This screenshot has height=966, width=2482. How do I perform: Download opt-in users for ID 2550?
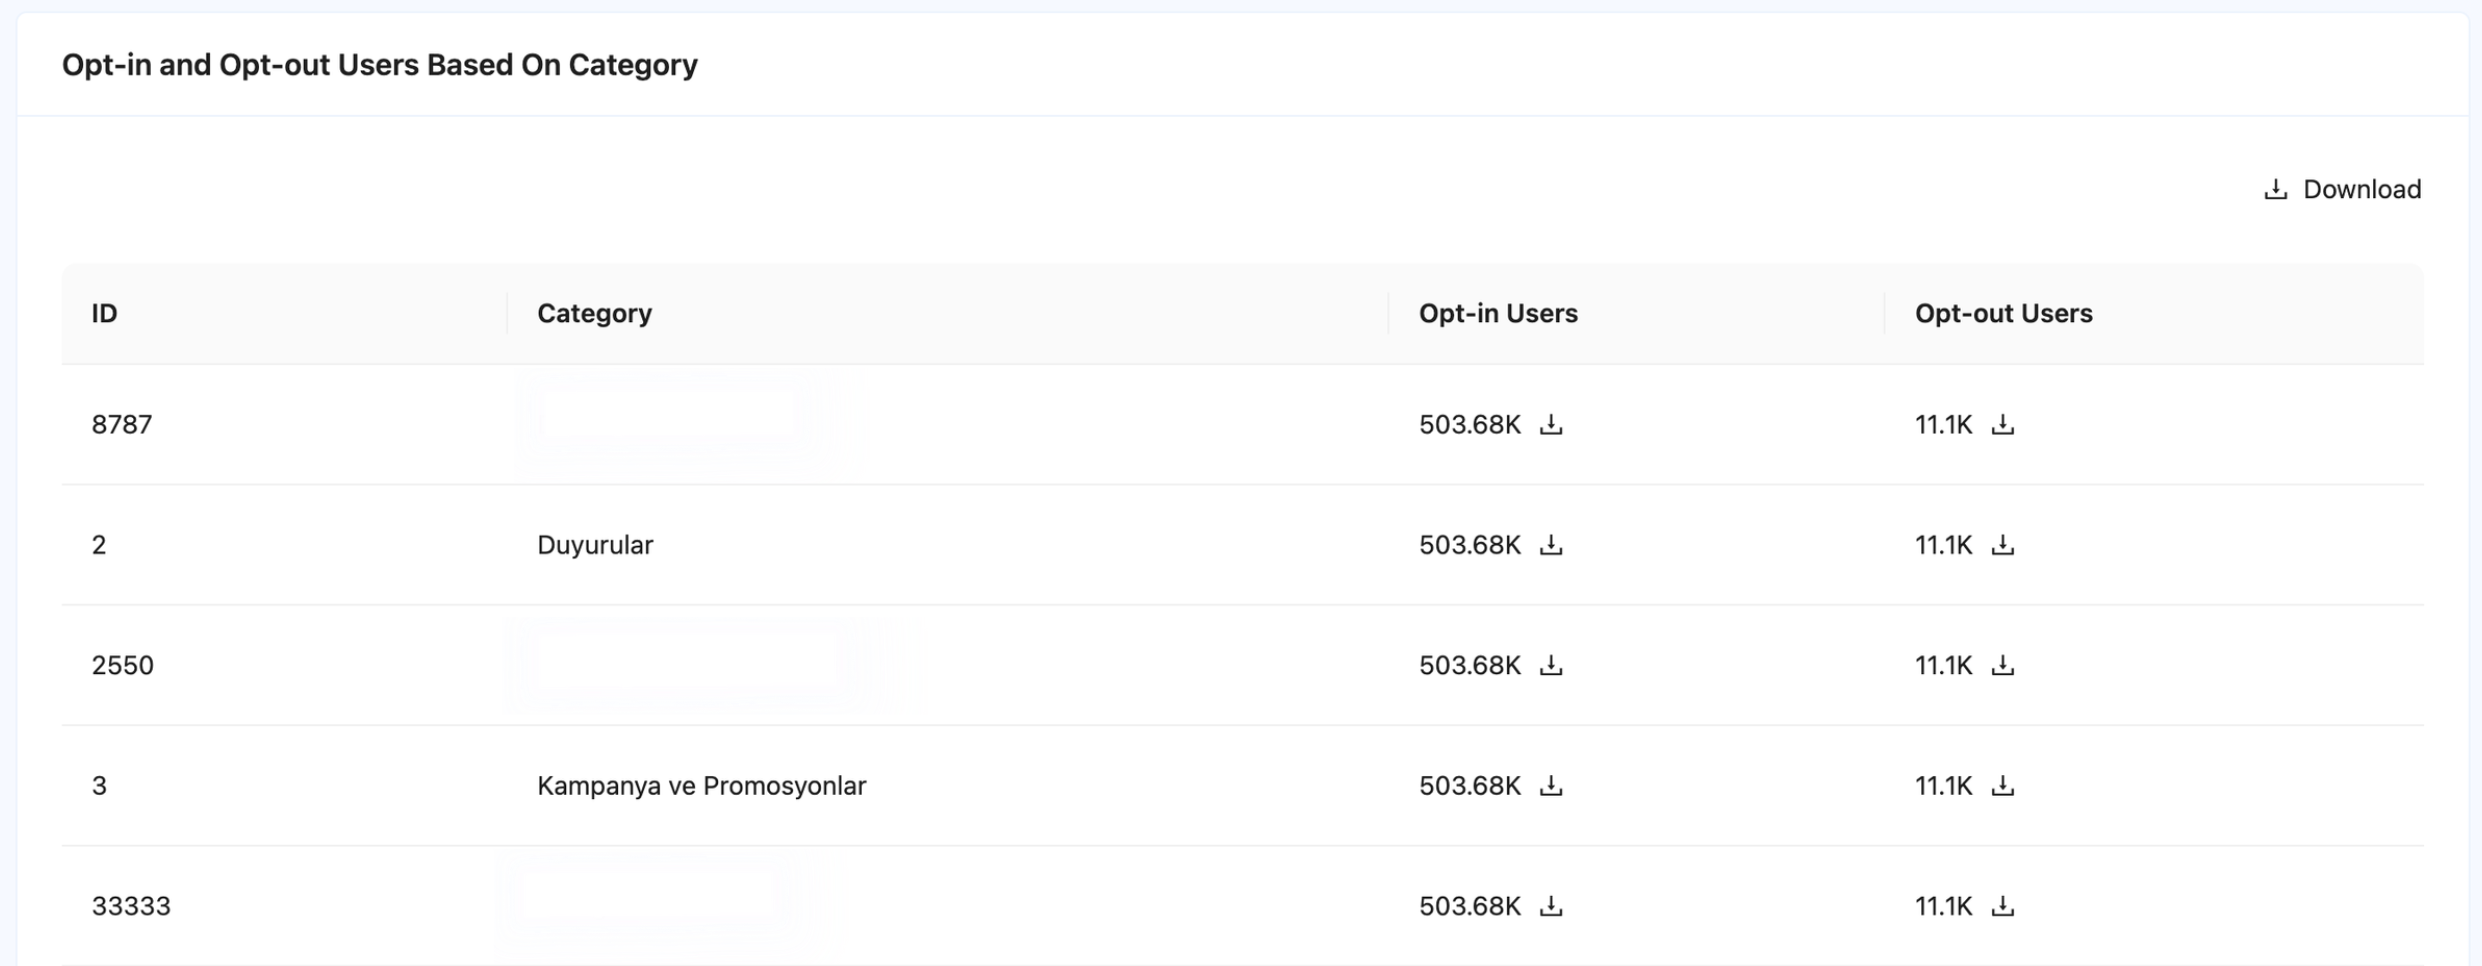click(1550, 665)
